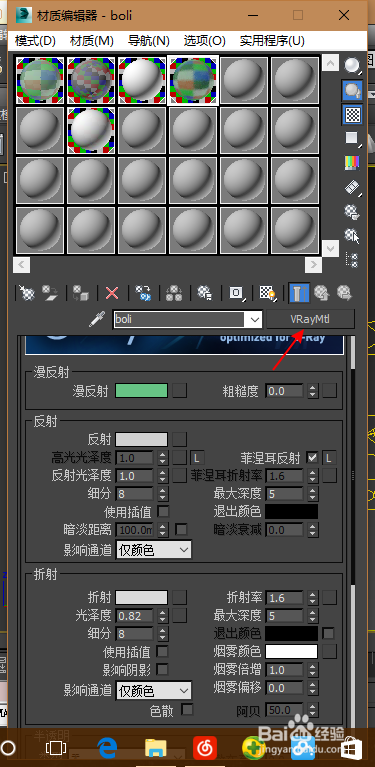
Task: Click Go Forward to Sibling icon
Action: tap(345, 293)
